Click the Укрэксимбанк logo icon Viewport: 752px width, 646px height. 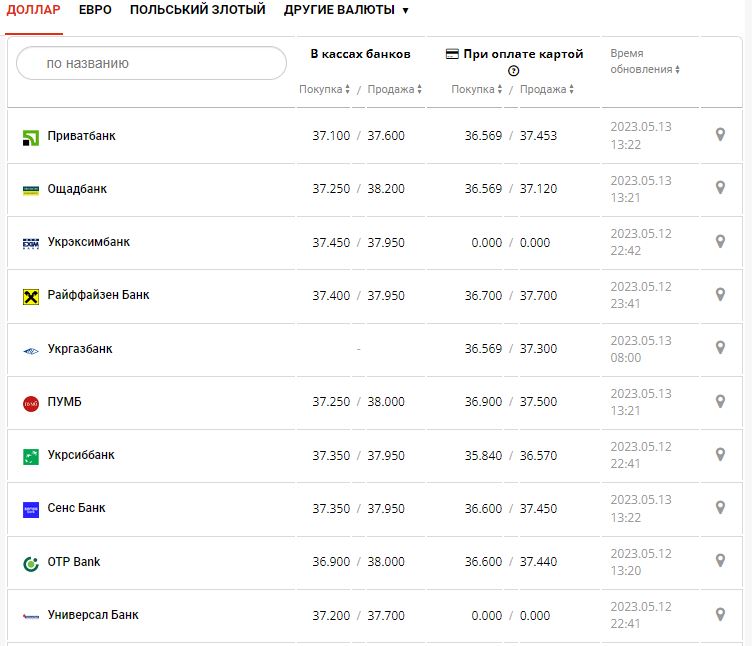pos(30,243)
